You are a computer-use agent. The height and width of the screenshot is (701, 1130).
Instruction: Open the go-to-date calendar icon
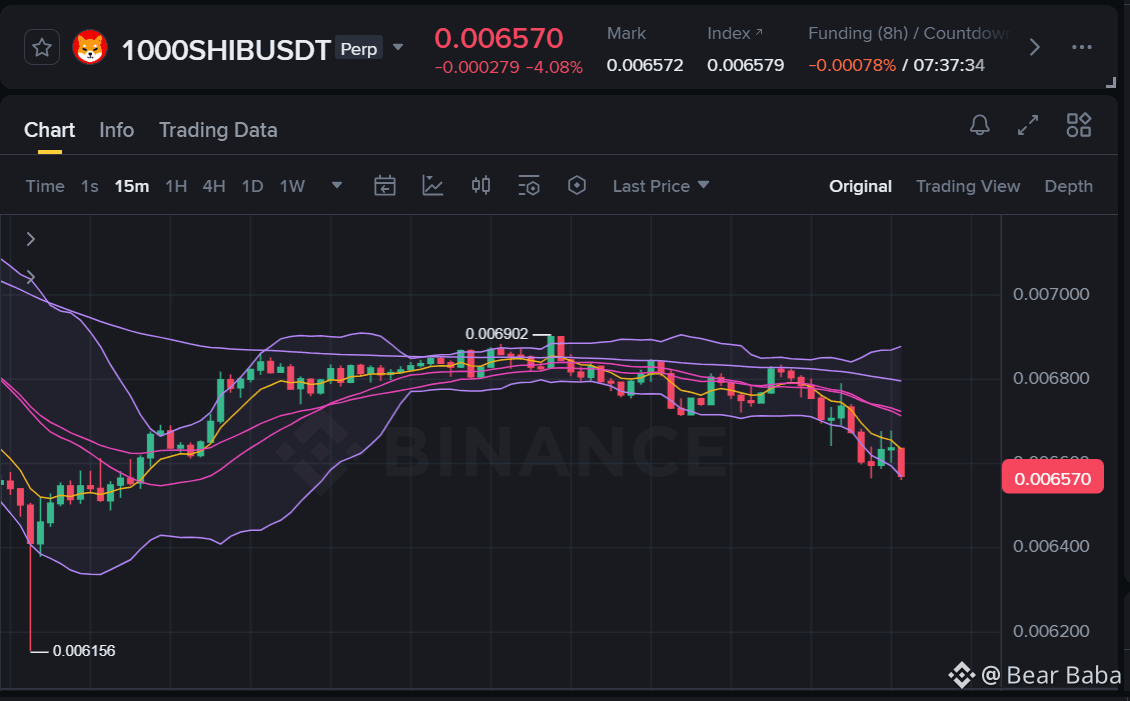pyautogui.click(x=385, y=186)
